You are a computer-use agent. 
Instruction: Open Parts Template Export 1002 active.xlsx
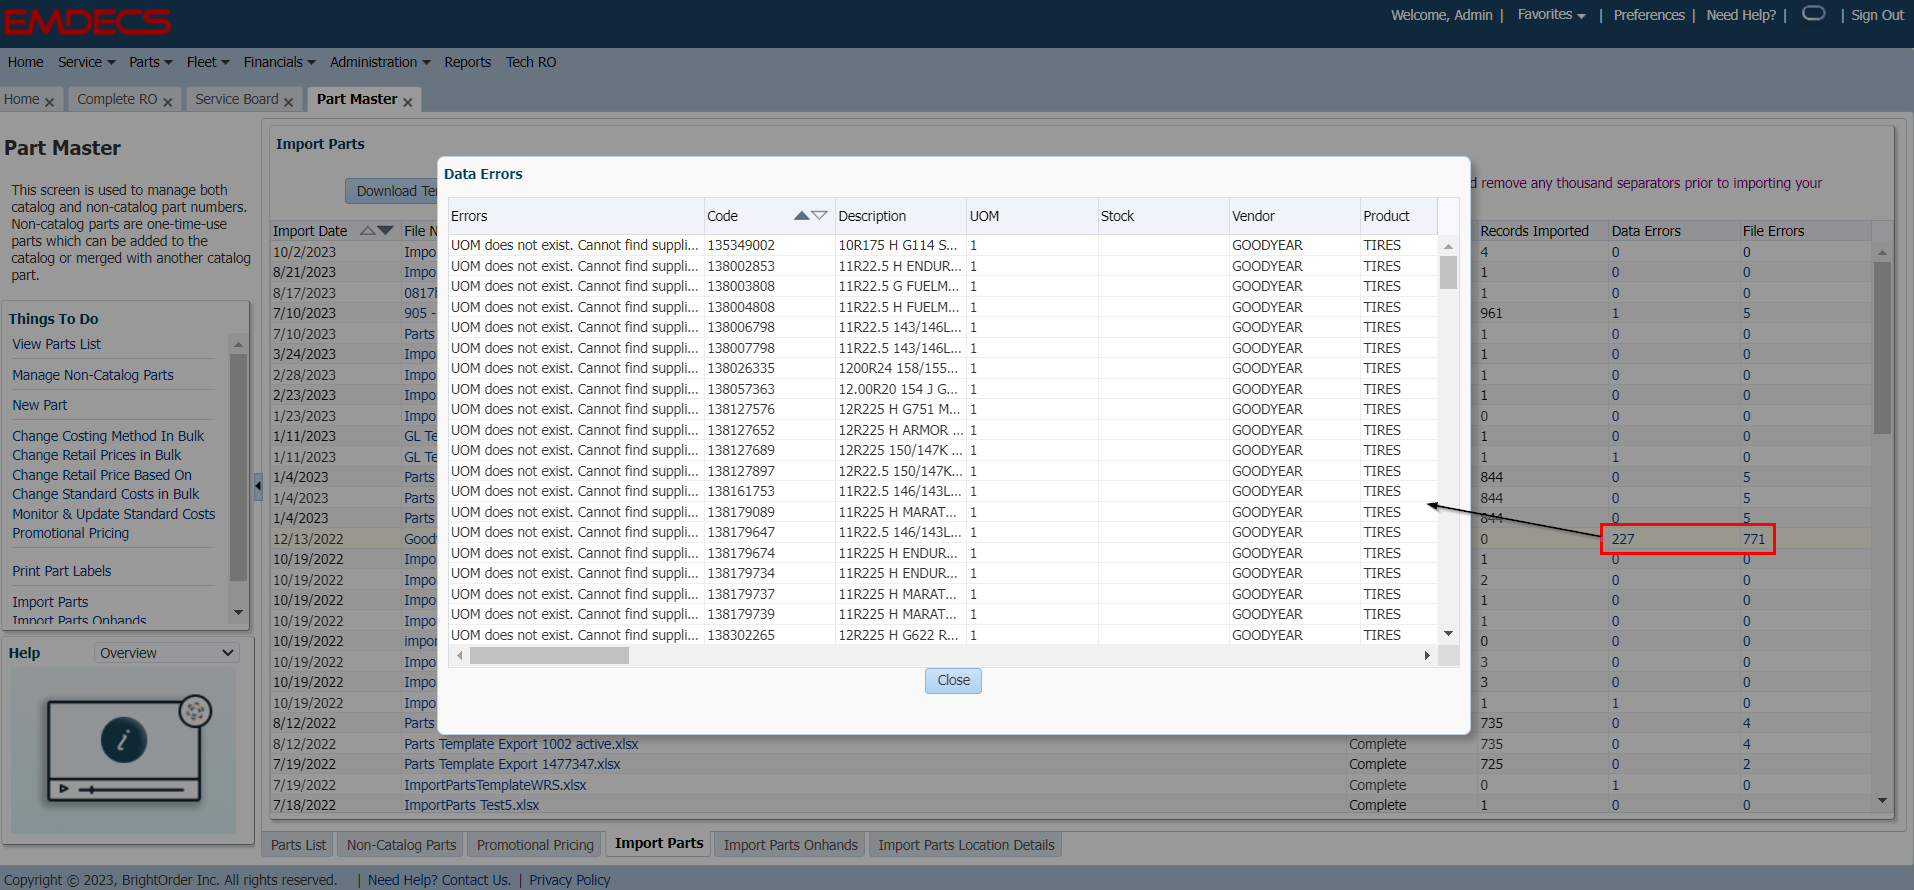pyautogui.click(x=521, y=744)
